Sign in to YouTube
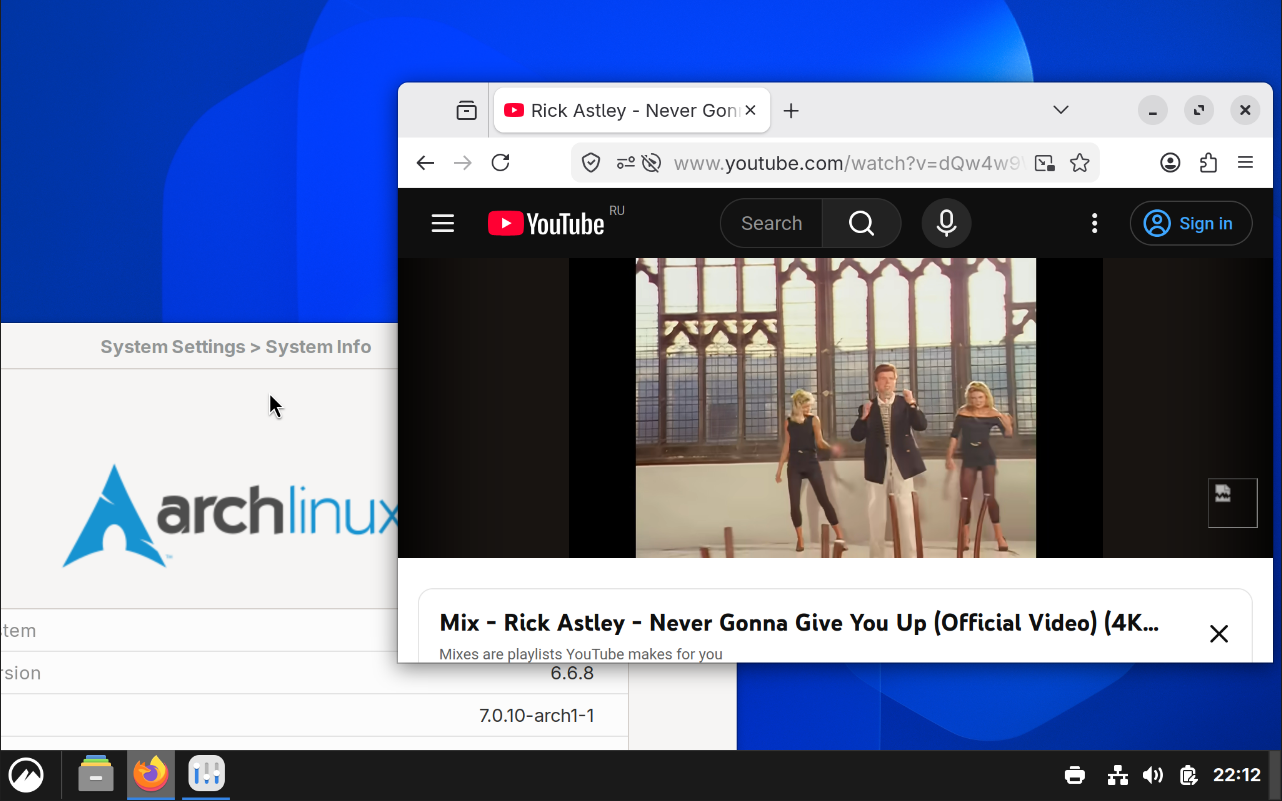 point(1191,223)
